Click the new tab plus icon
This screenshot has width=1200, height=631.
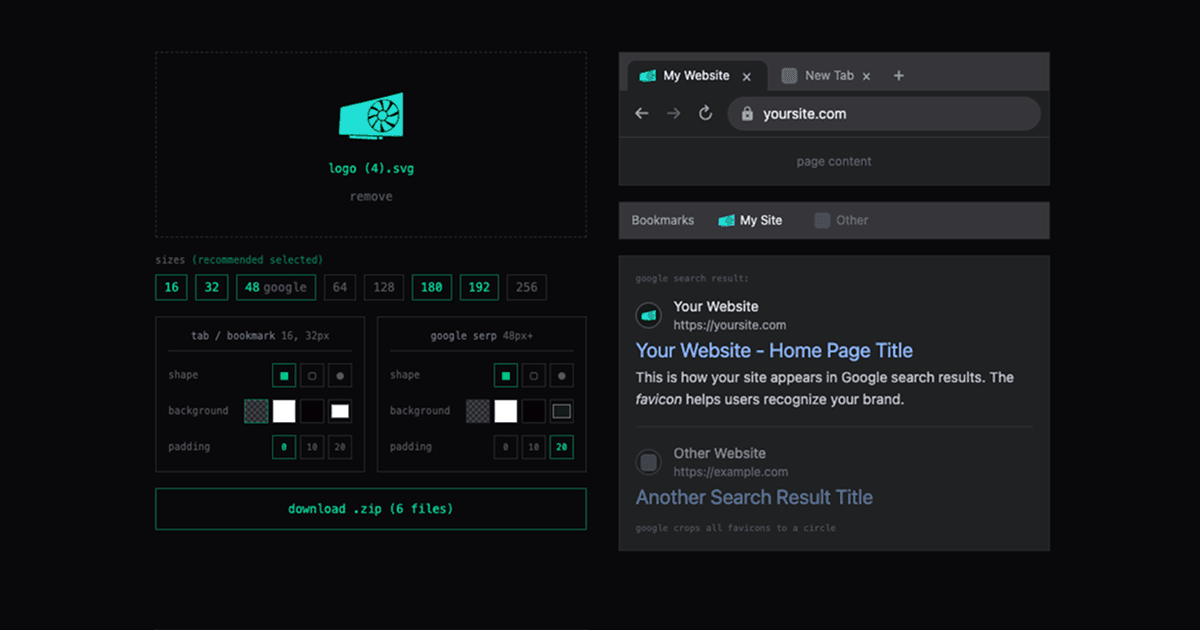(898, 76)
